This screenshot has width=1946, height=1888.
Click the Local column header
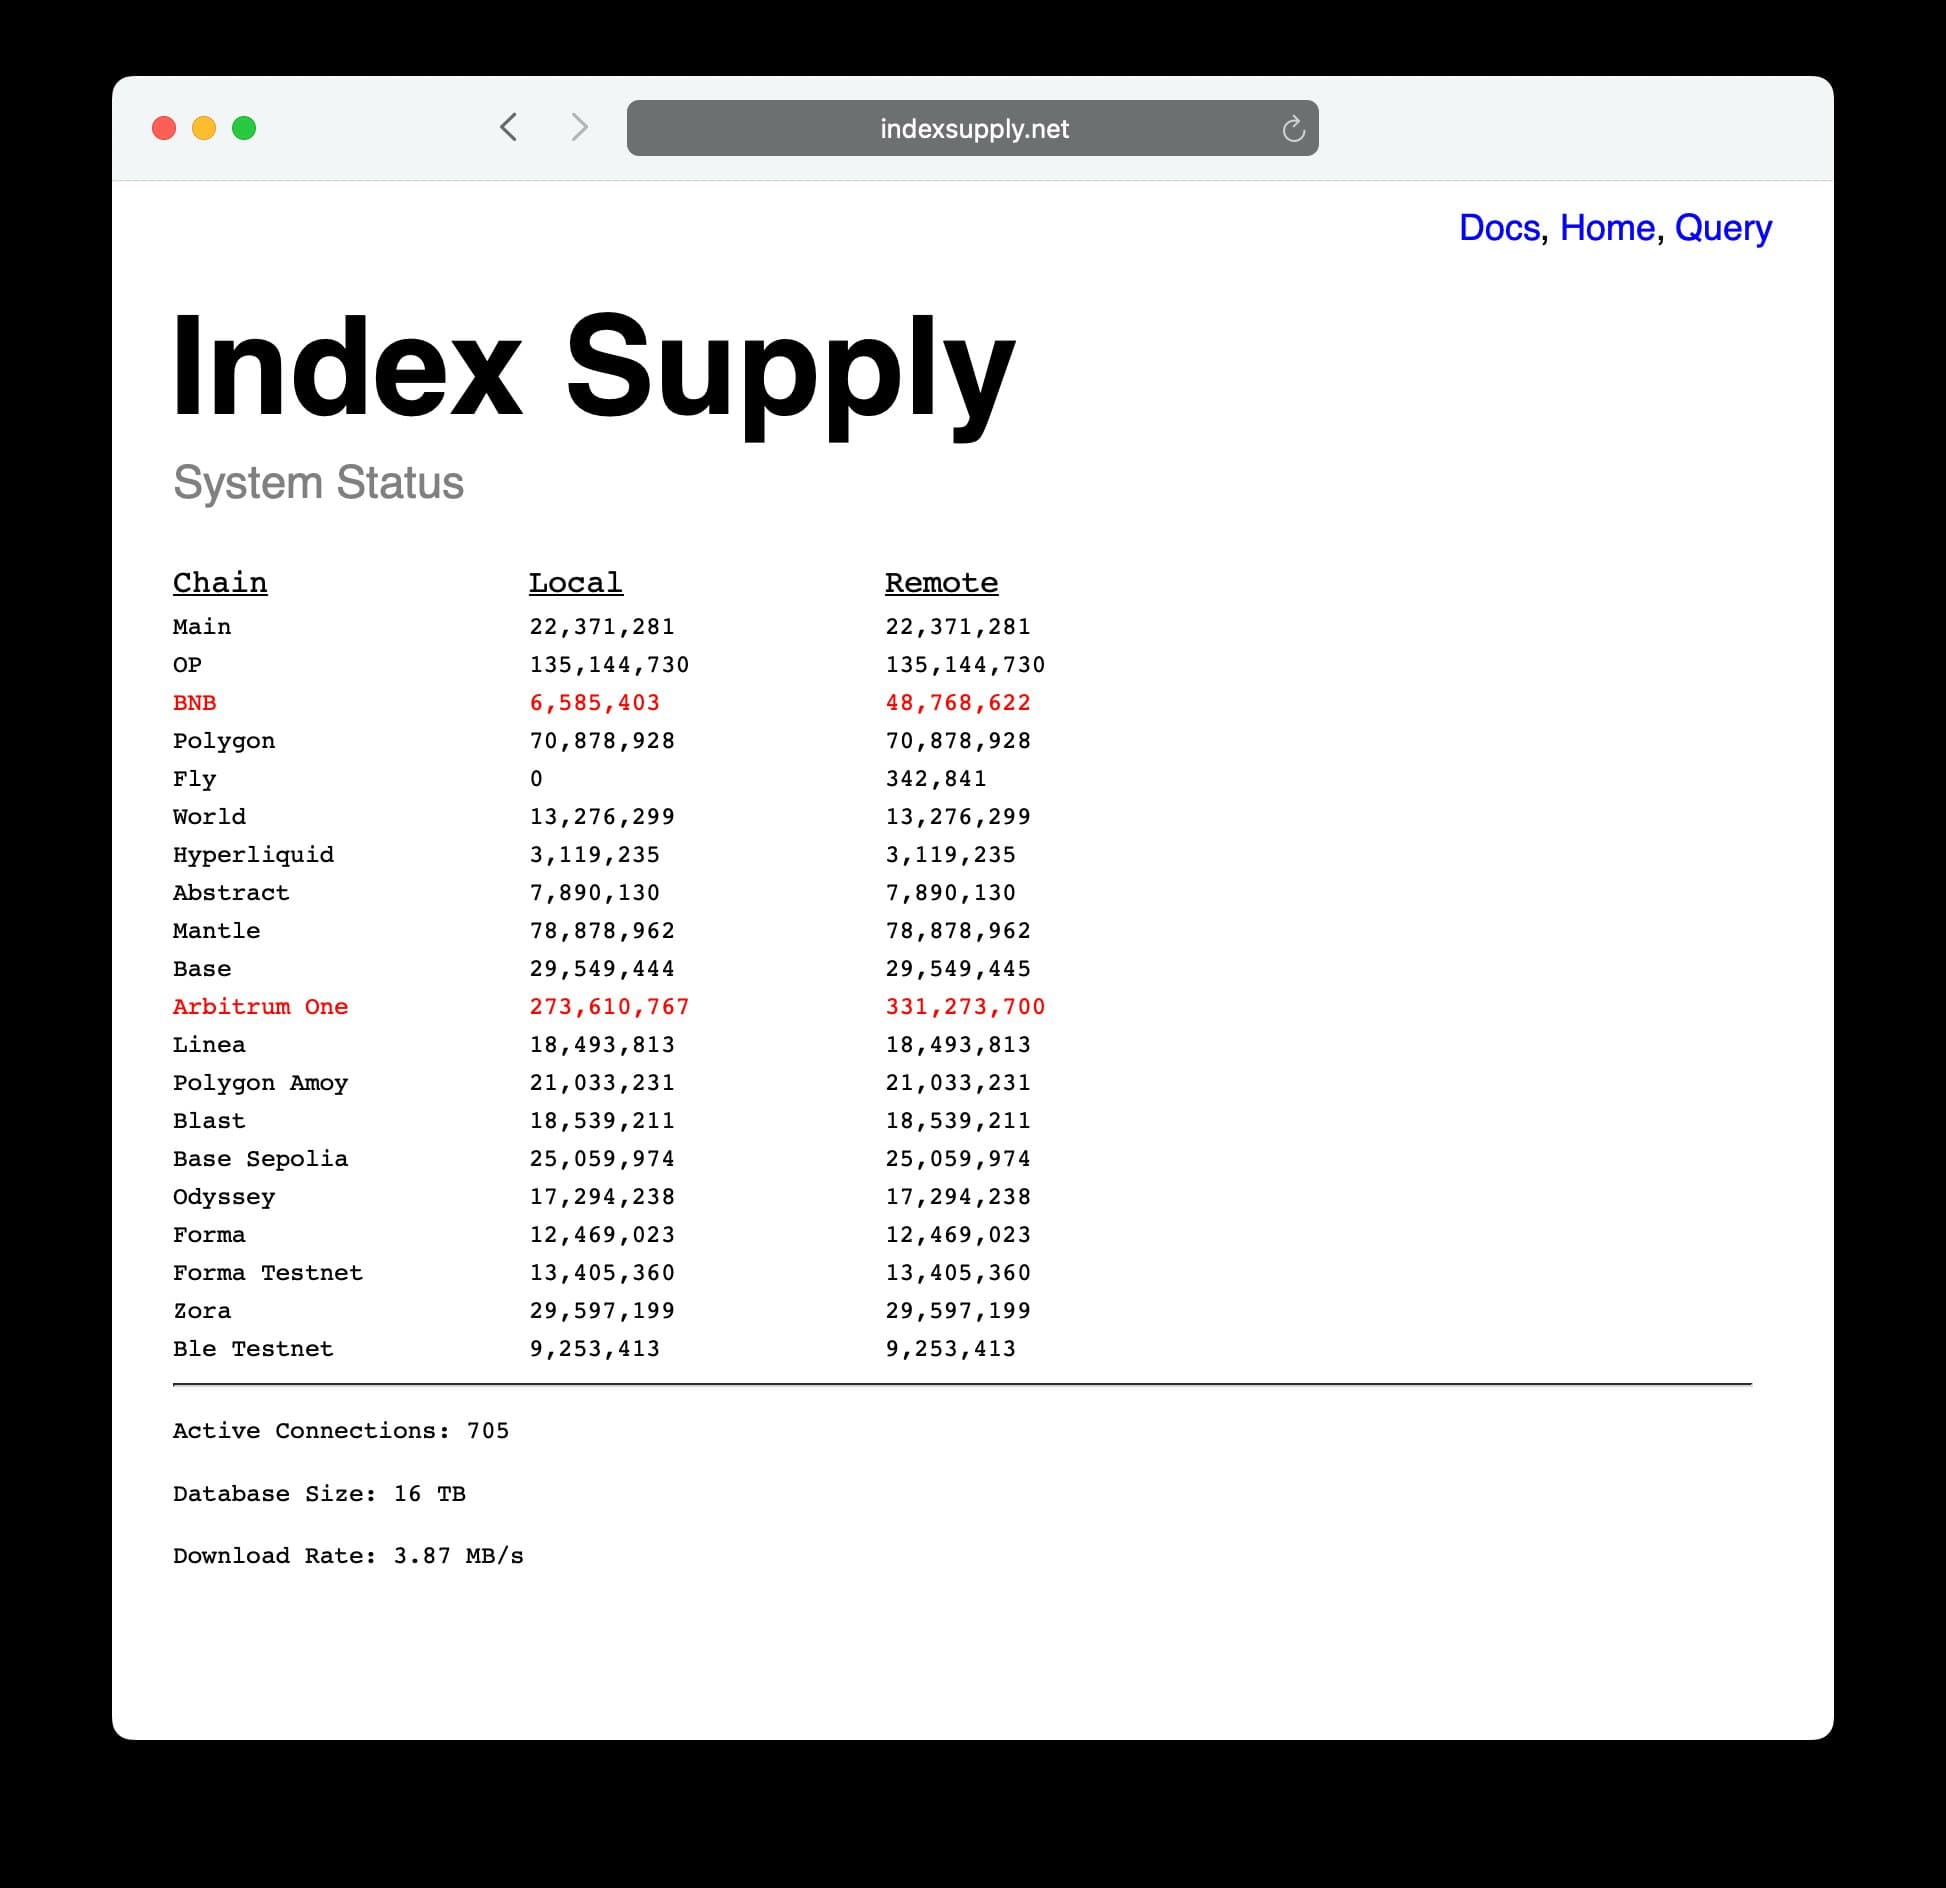pos(575,583)
